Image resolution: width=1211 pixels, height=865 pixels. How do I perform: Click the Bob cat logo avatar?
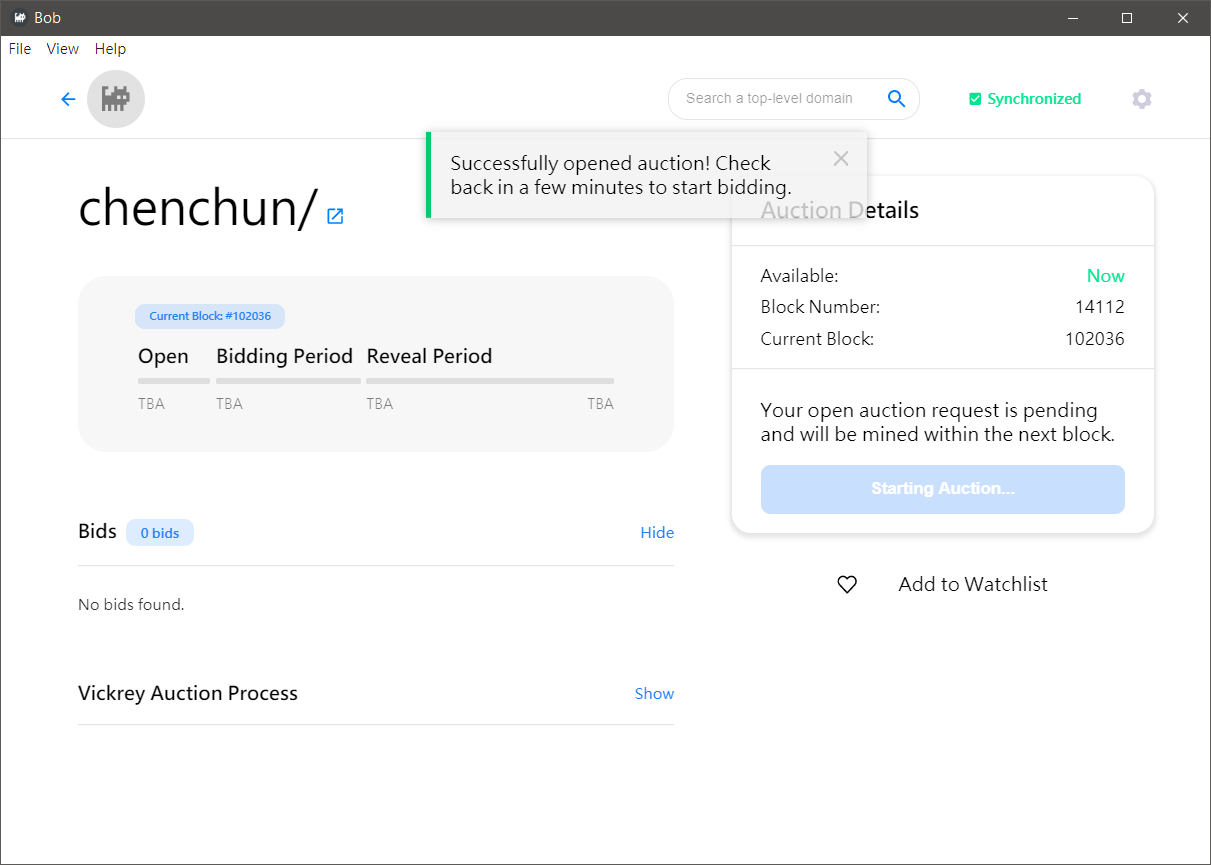(116, 99)
